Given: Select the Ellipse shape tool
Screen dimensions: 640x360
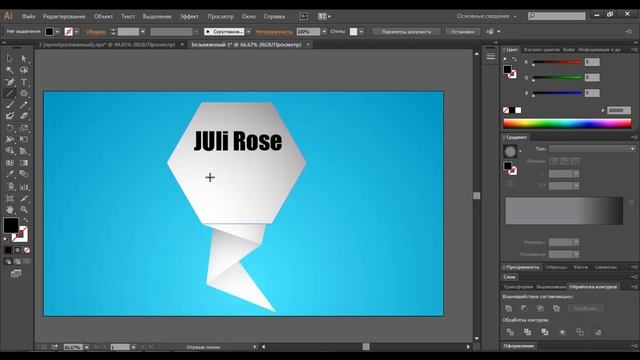Looking at the screenshot, I should pyautogui.click(x=24, y=93).
